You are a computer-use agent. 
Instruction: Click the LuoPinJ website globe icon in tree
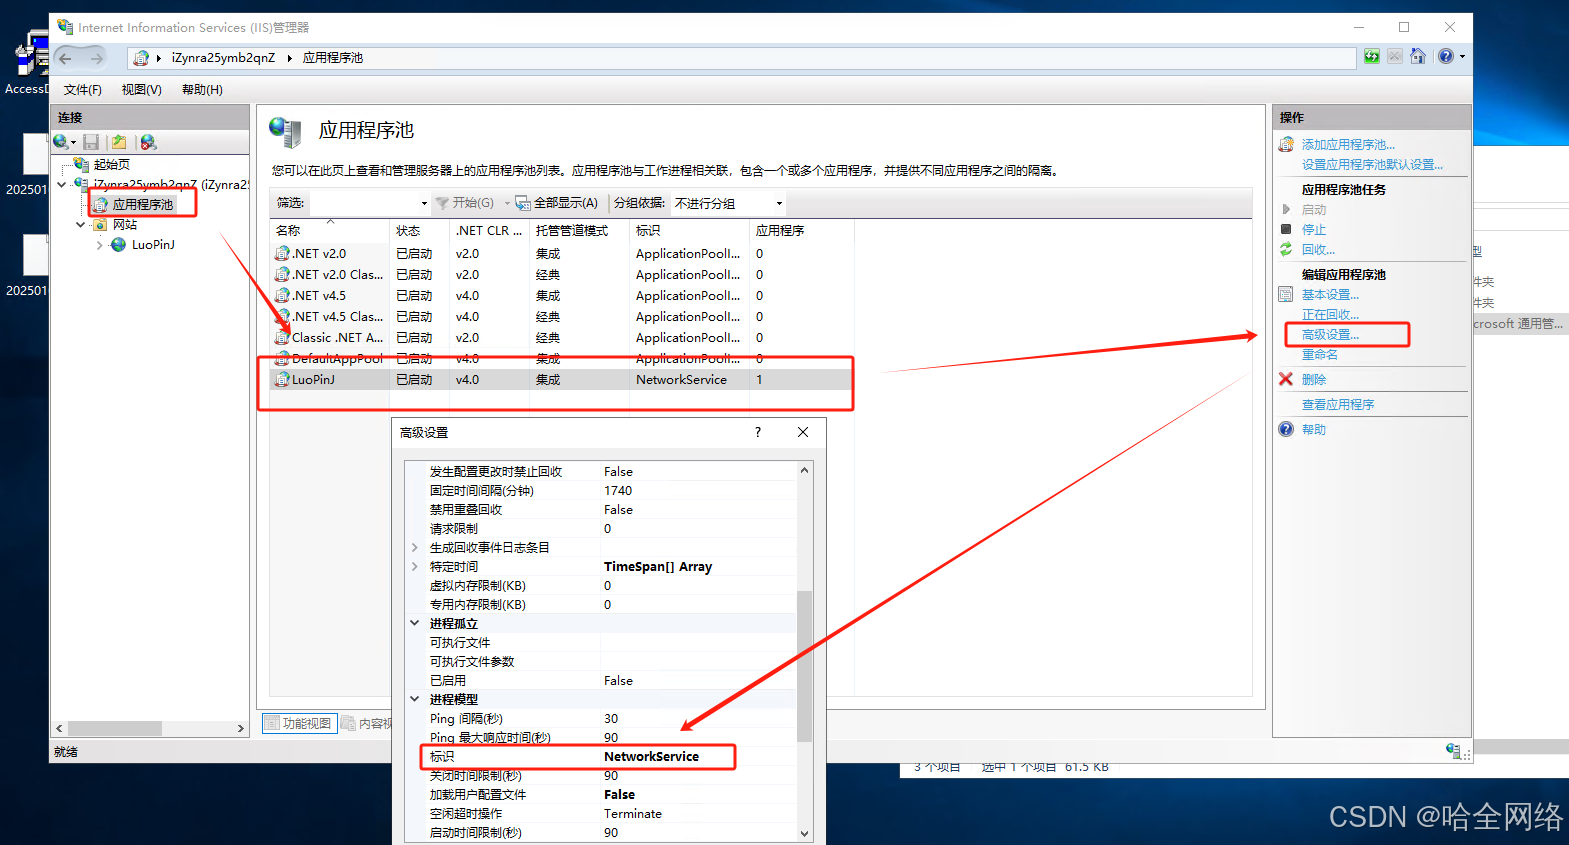click(119, 245)
